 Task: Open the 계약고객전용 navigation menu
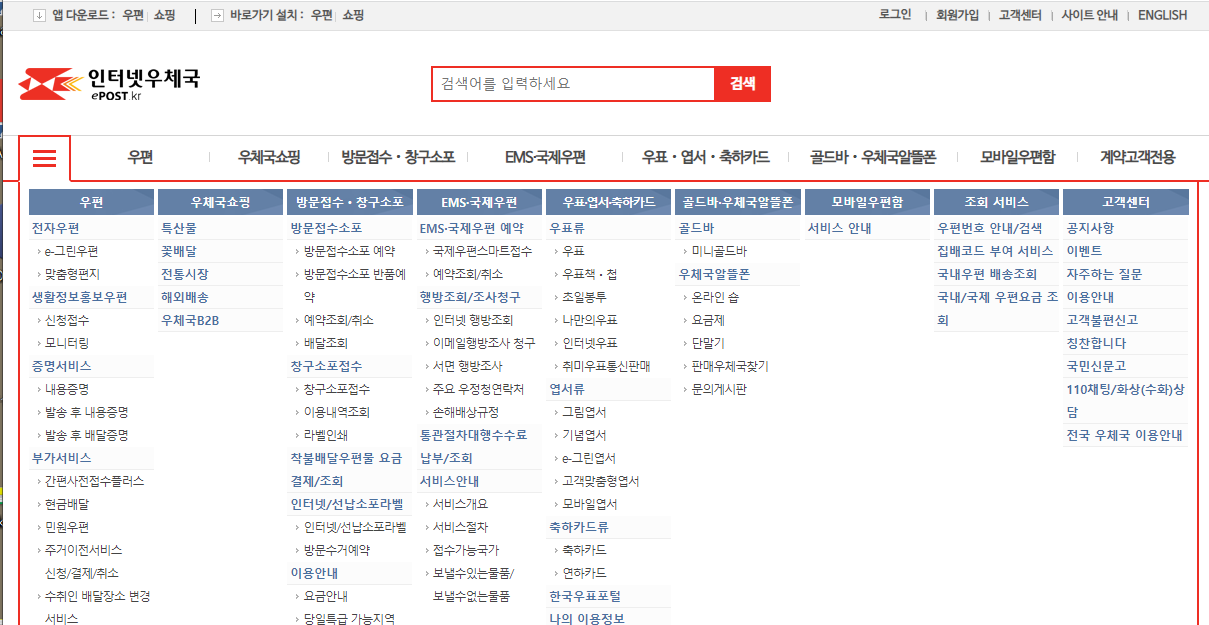(1138, 157)
